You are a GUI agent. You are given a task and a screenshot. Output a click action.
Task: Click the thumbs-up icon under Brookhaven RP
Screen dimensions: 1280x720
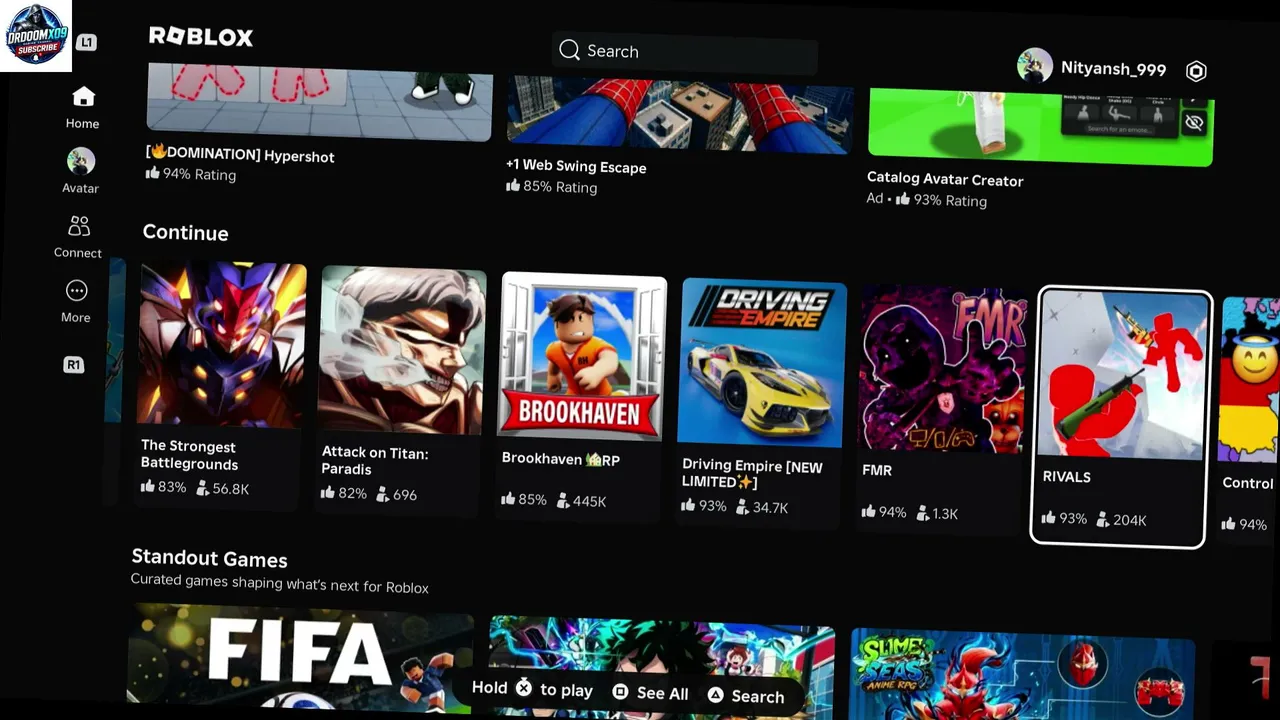508,499
